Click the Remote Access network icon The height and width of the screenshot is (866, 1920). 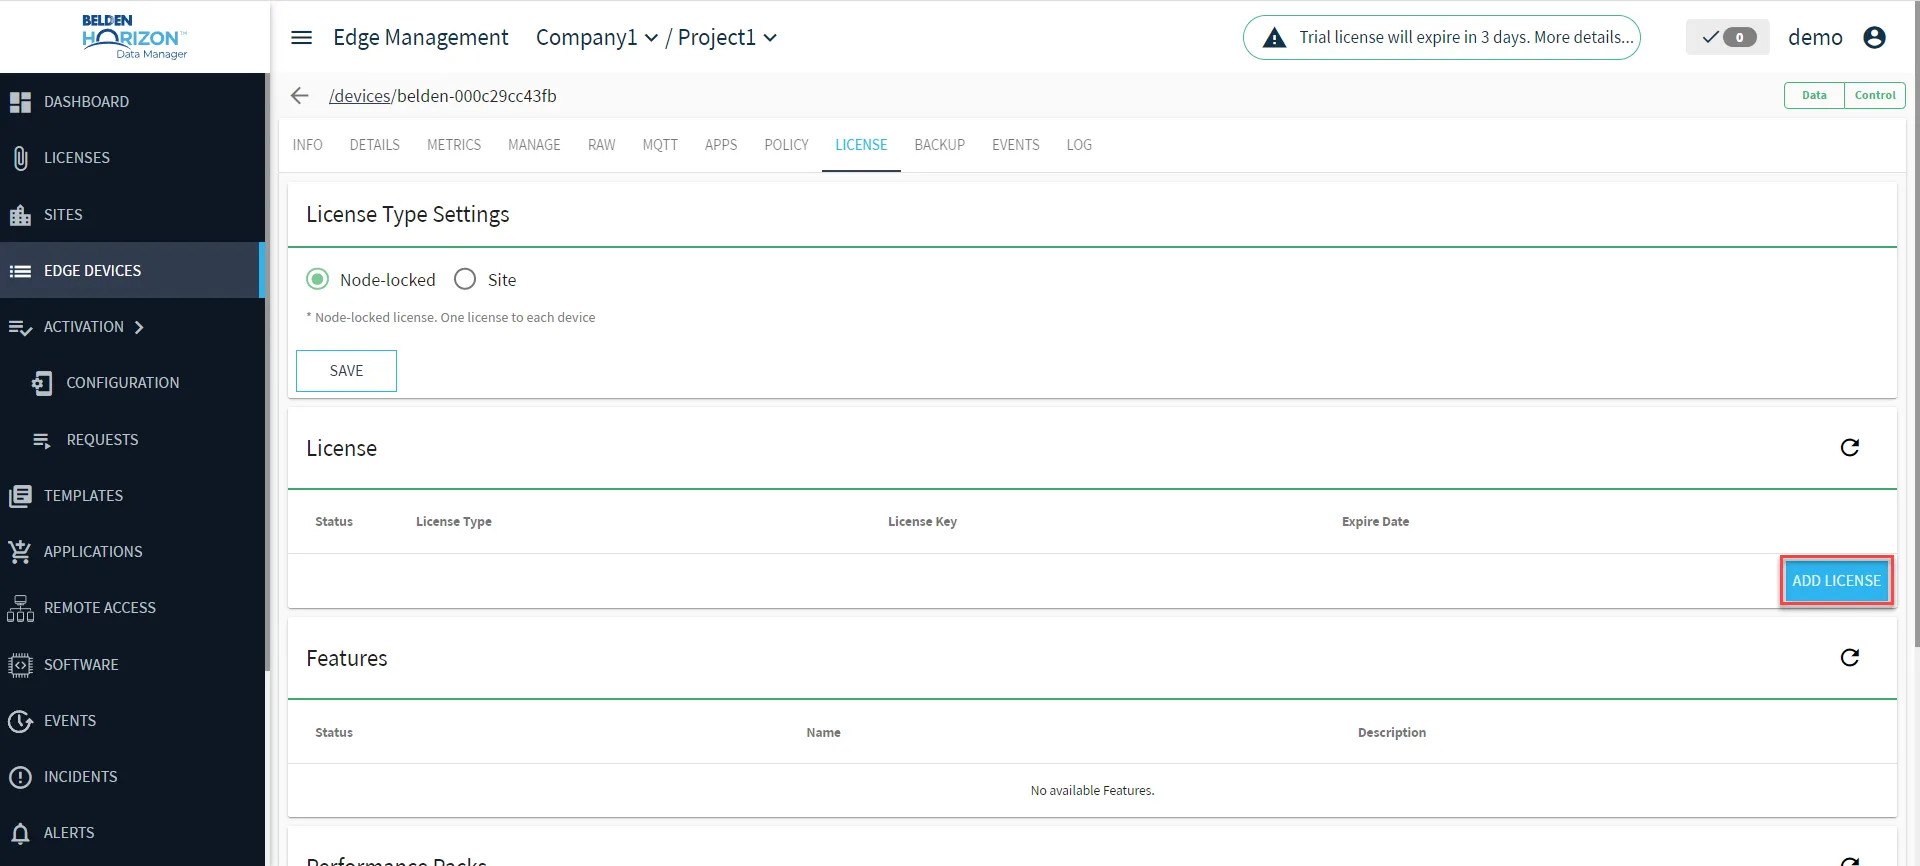click(20, 608)
